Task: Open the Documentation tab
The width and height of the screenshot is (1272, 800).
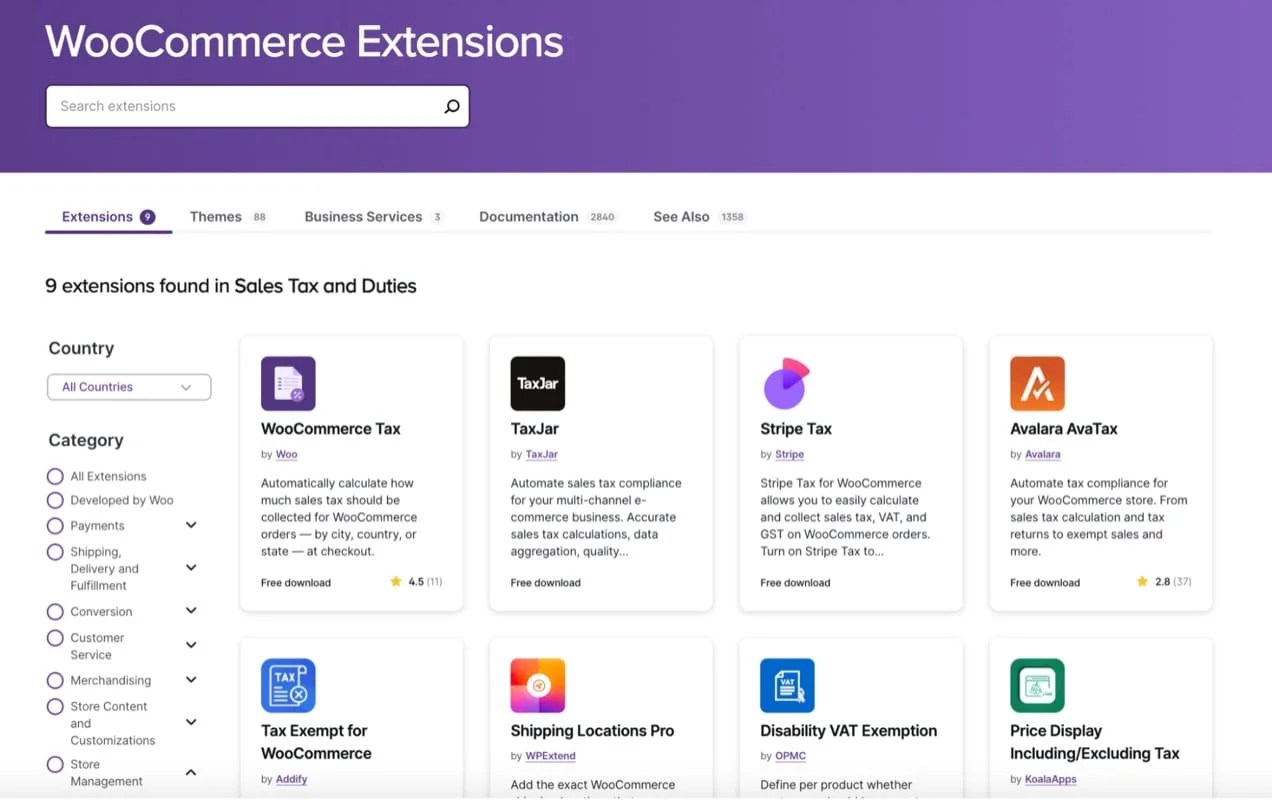Action: click(x=548, y=217)
